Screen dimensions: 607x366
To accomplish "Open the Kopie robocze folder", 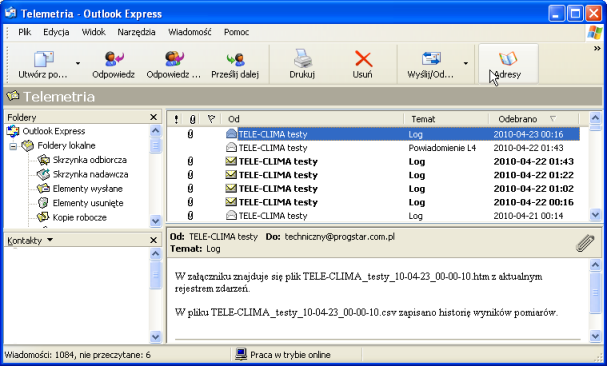I will click(x=79, y=217).
